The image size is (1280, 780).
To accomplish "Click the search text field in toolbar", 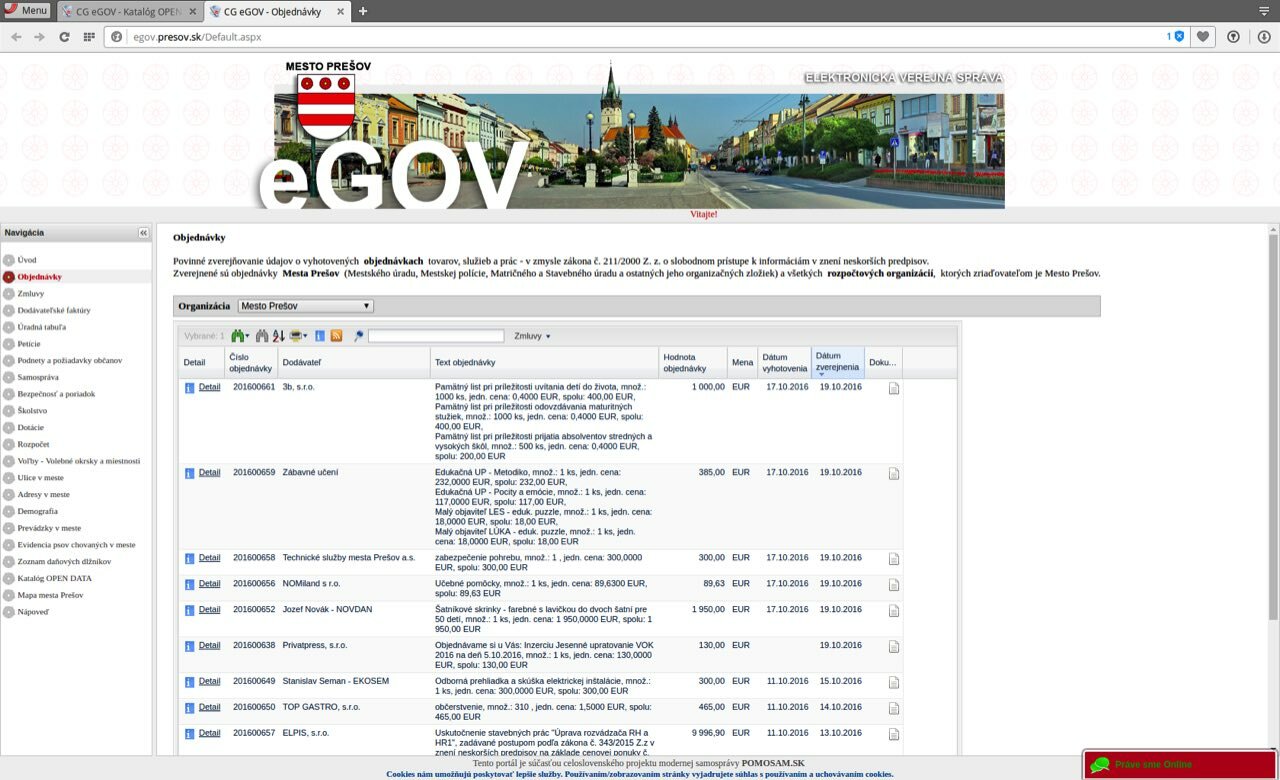I will point(436,336).
